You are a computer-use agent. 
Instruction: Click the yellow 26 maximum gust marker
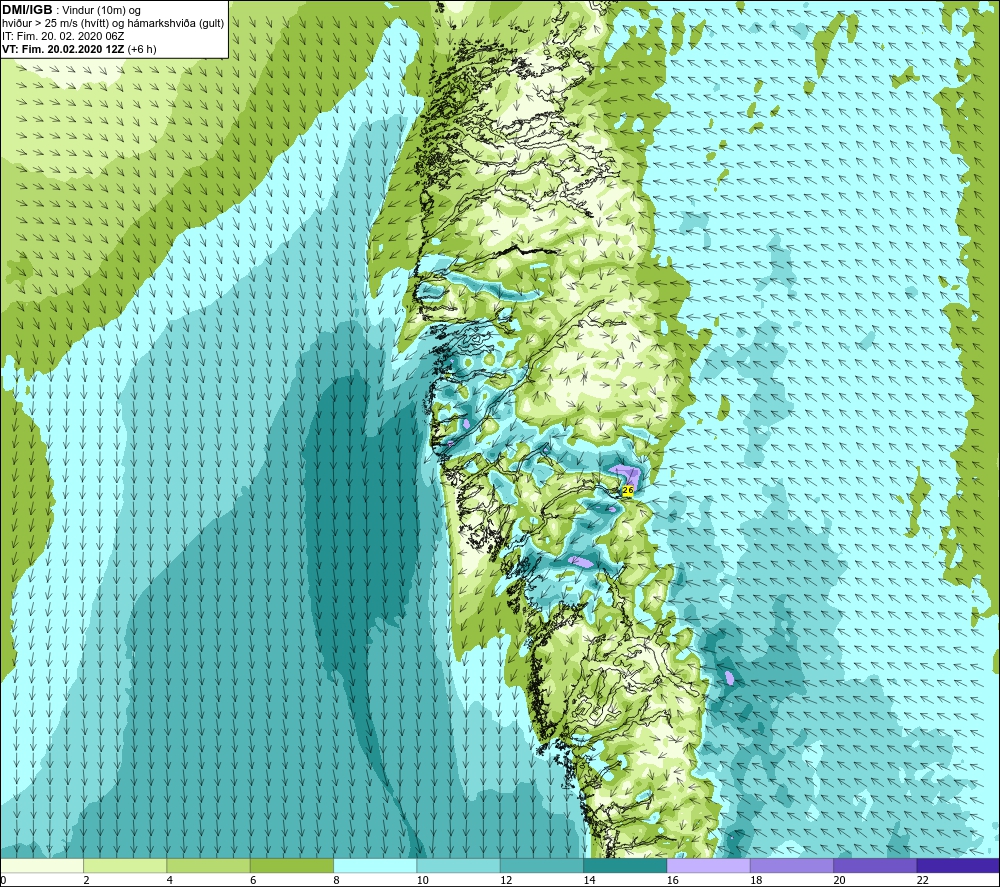pos(628,490)
